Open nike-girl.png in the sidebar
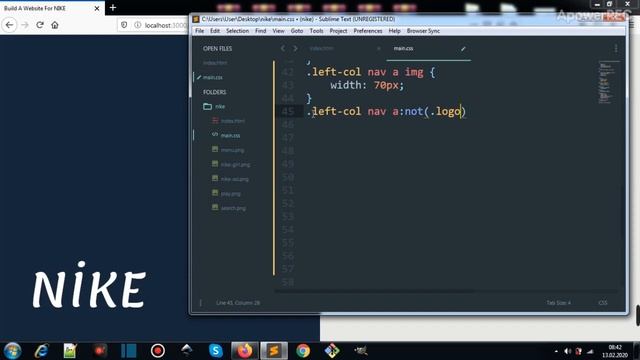Screen dimensions: 640x360 235,165
